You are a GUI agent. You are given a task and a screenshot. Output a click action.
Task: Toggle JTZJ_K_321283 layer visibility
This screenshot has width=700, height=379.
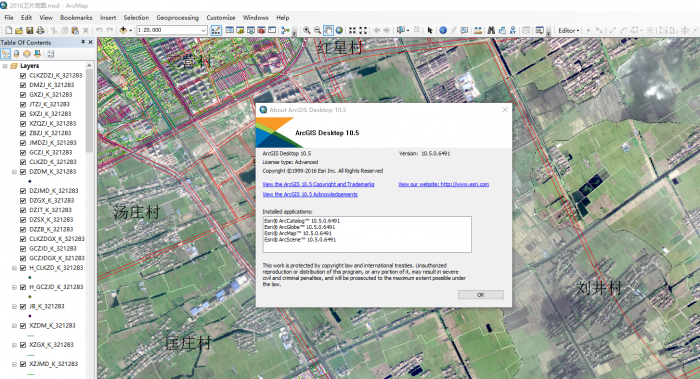[23, 104]
